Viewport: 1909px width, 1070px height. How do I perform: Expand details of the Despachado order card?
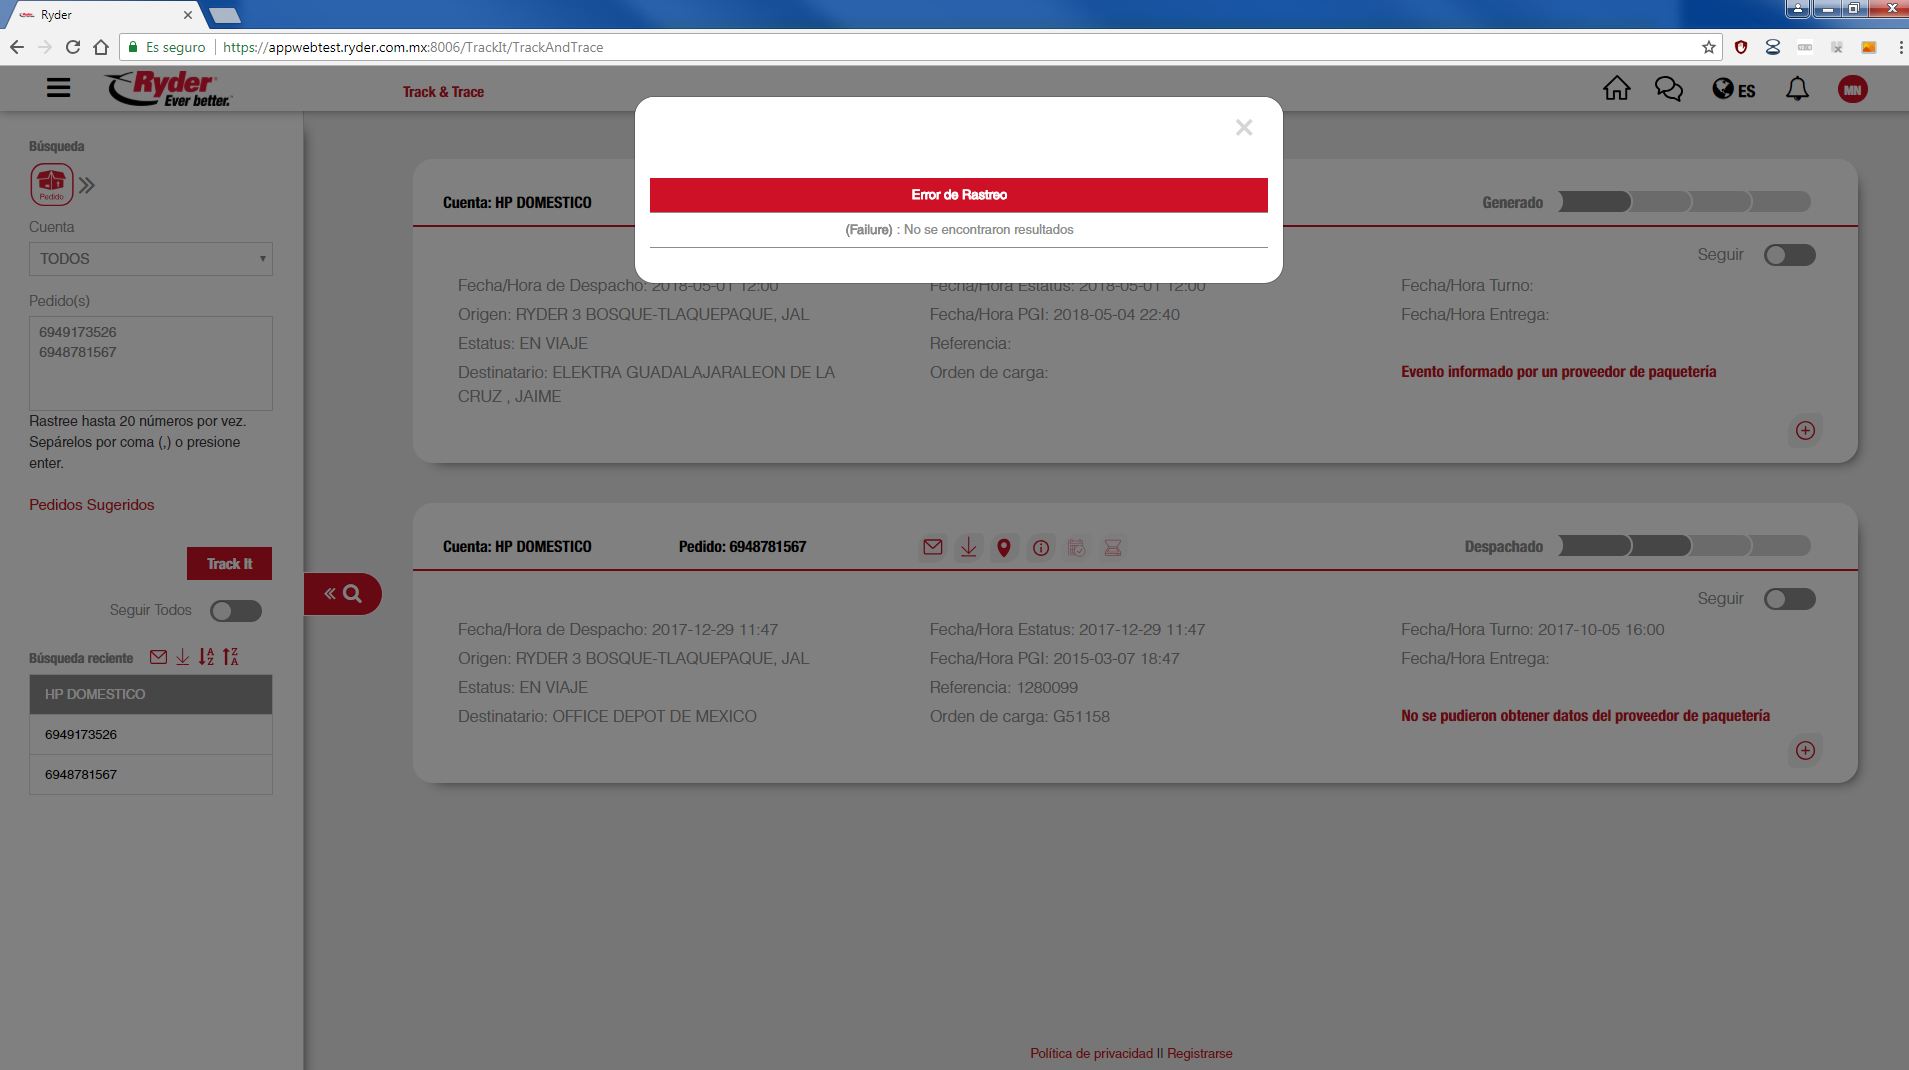click(x=1805, y=750)
